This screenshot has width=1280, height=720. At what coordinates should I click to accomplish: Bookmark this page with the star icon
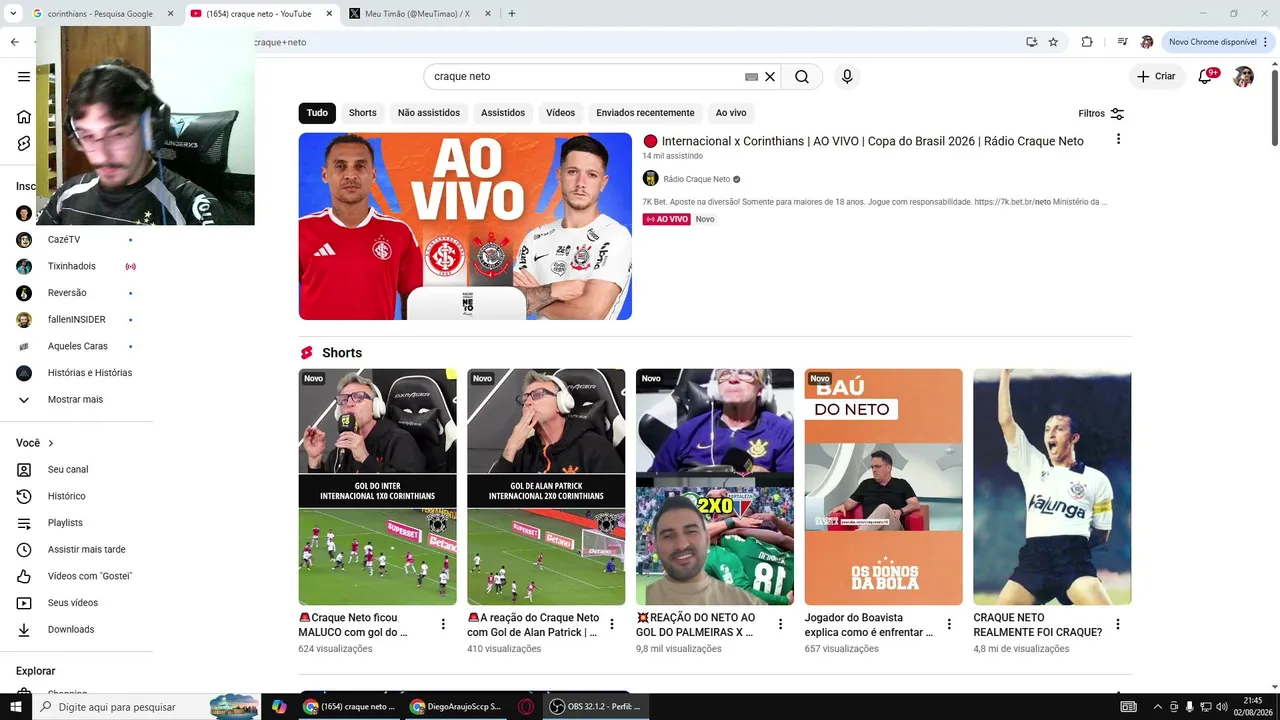tap(1053, 42)
